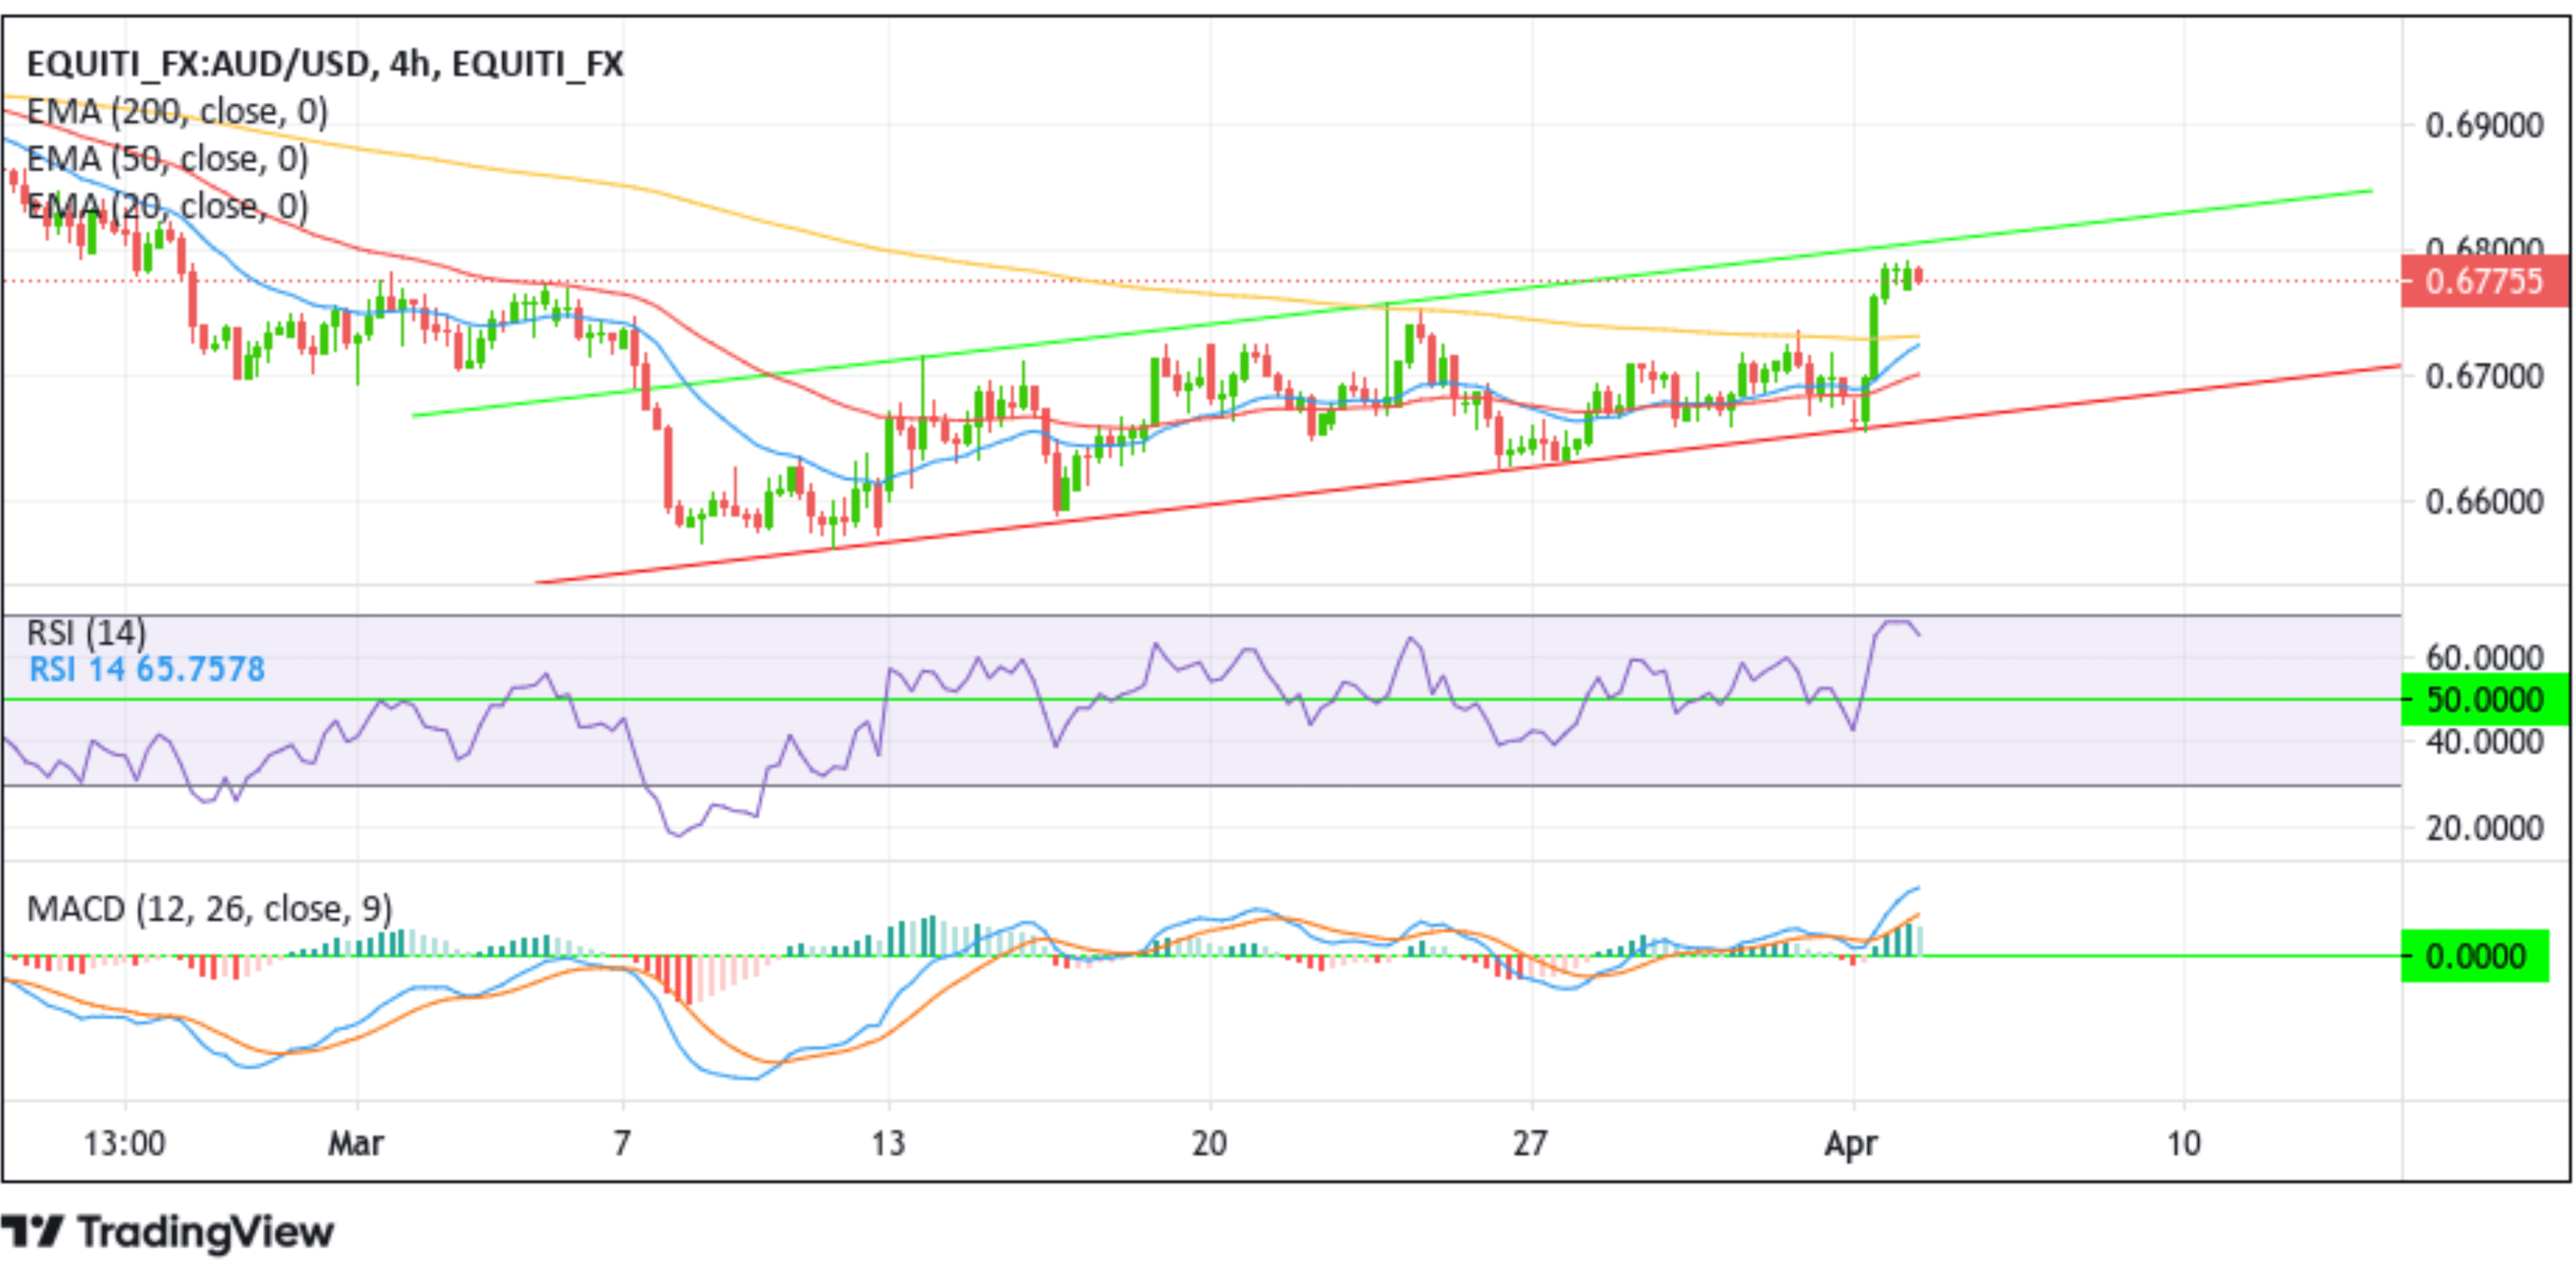Viewport: 2576px width, 1280px height.
Task: Click the EQUITI_FX:AUD/USD, 4h chart title
Action: click(325, 64)
